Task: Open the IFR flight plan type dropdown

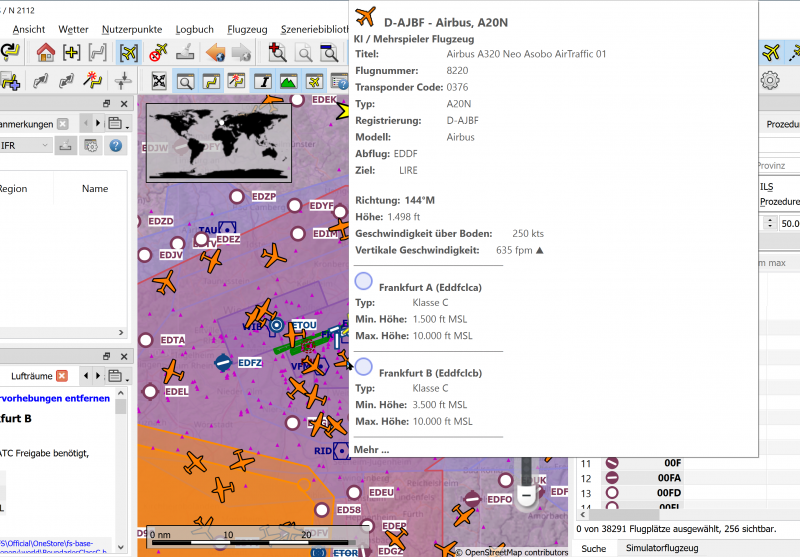Action: tap(25, 145)
